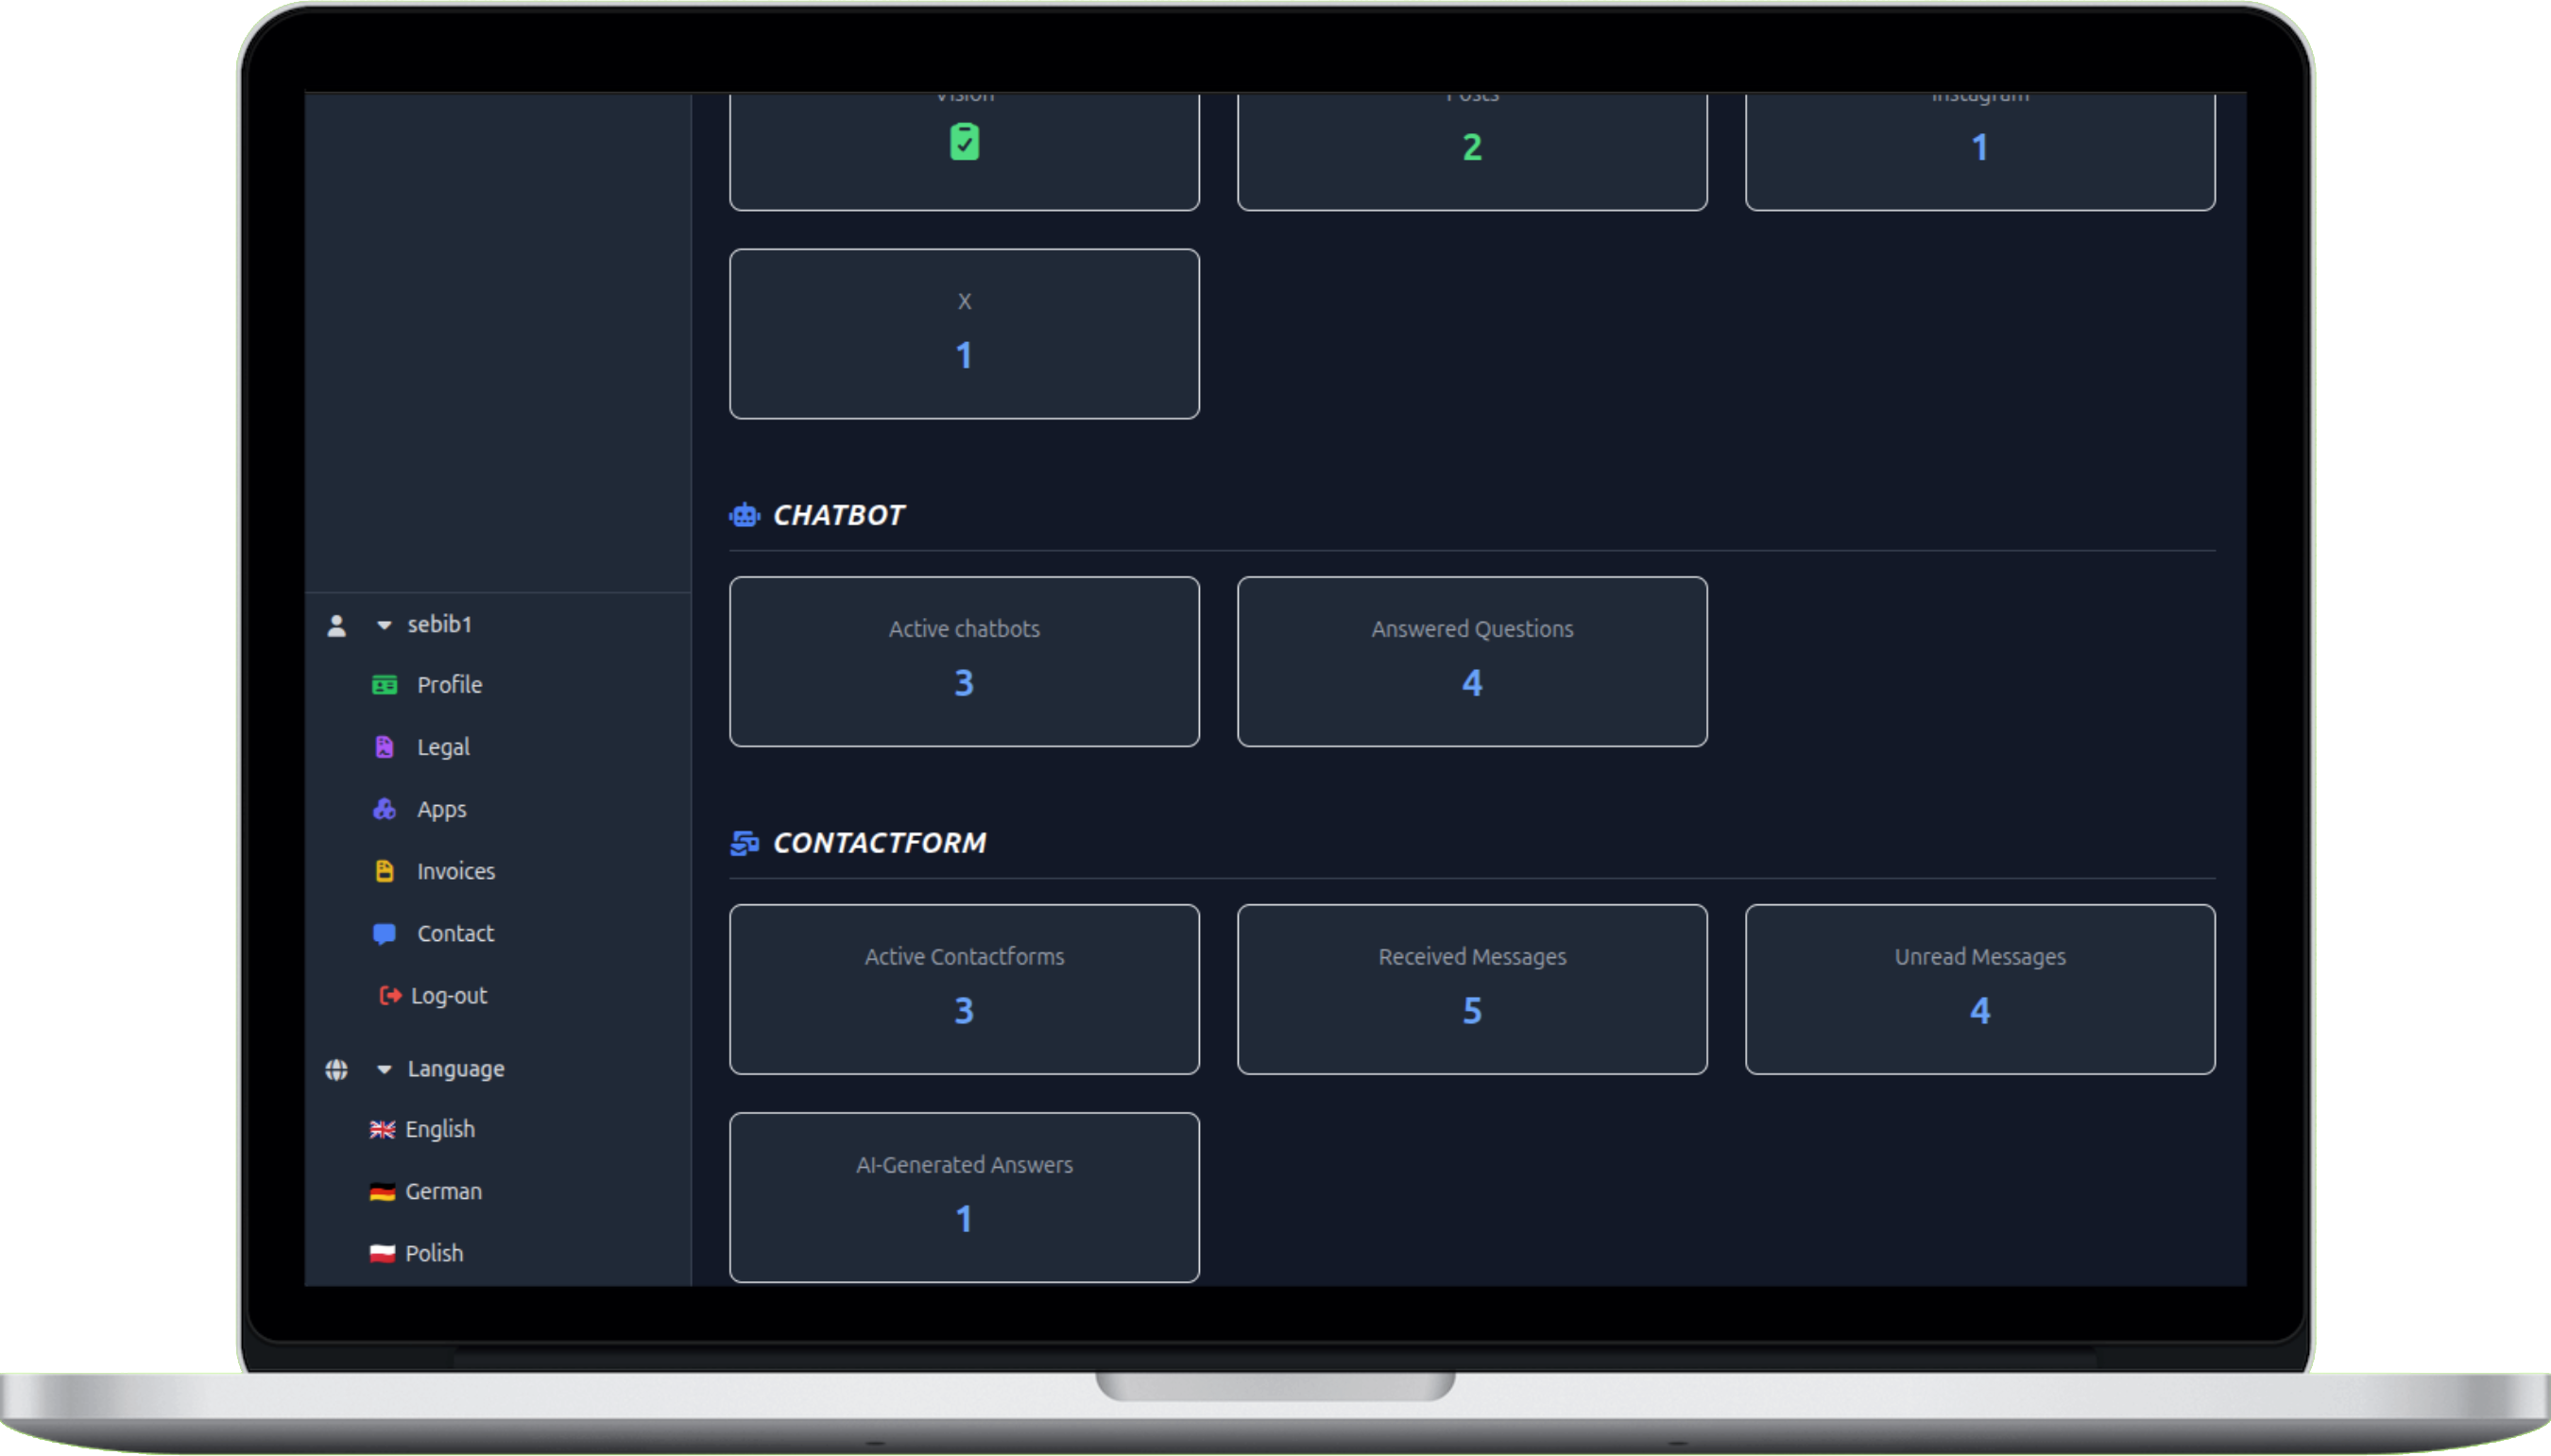The width and height of the screenshot is (2551, 1456).
Task: Collapse the sebib1 account section
Action: (x=383, y=624)
